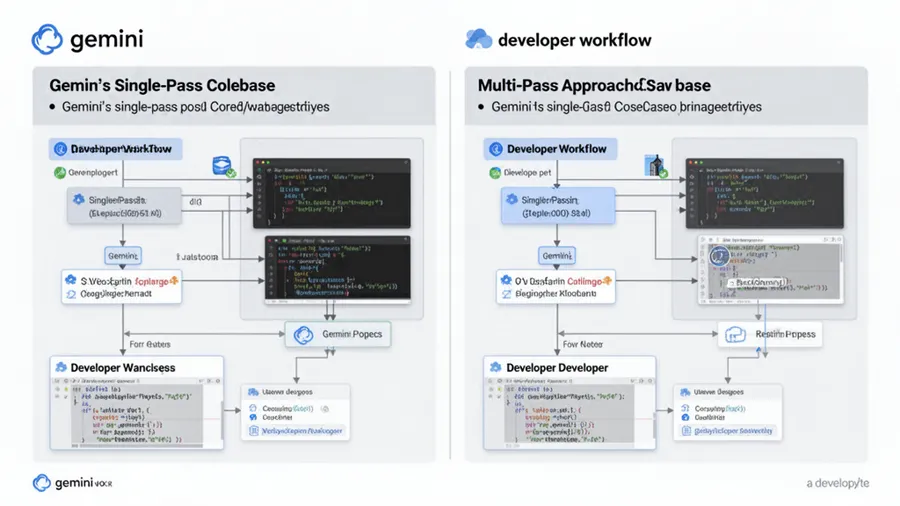Click the gear icon before 'S.Weoxartin'
This screenshot has width=900, height=506.
[x=71, y=280]
